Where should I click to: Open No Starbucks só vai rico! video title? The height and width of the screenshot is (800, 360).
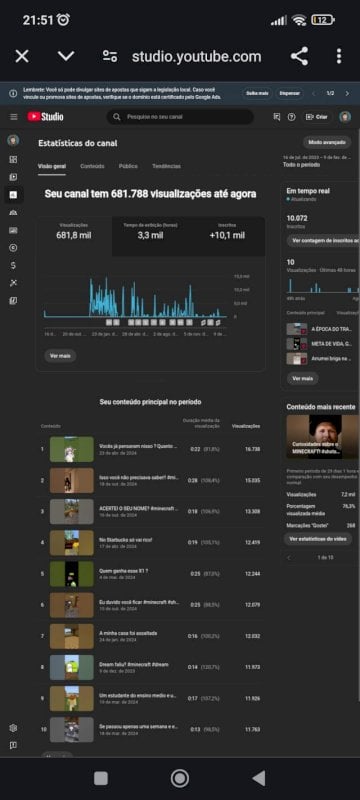point(125,540)
